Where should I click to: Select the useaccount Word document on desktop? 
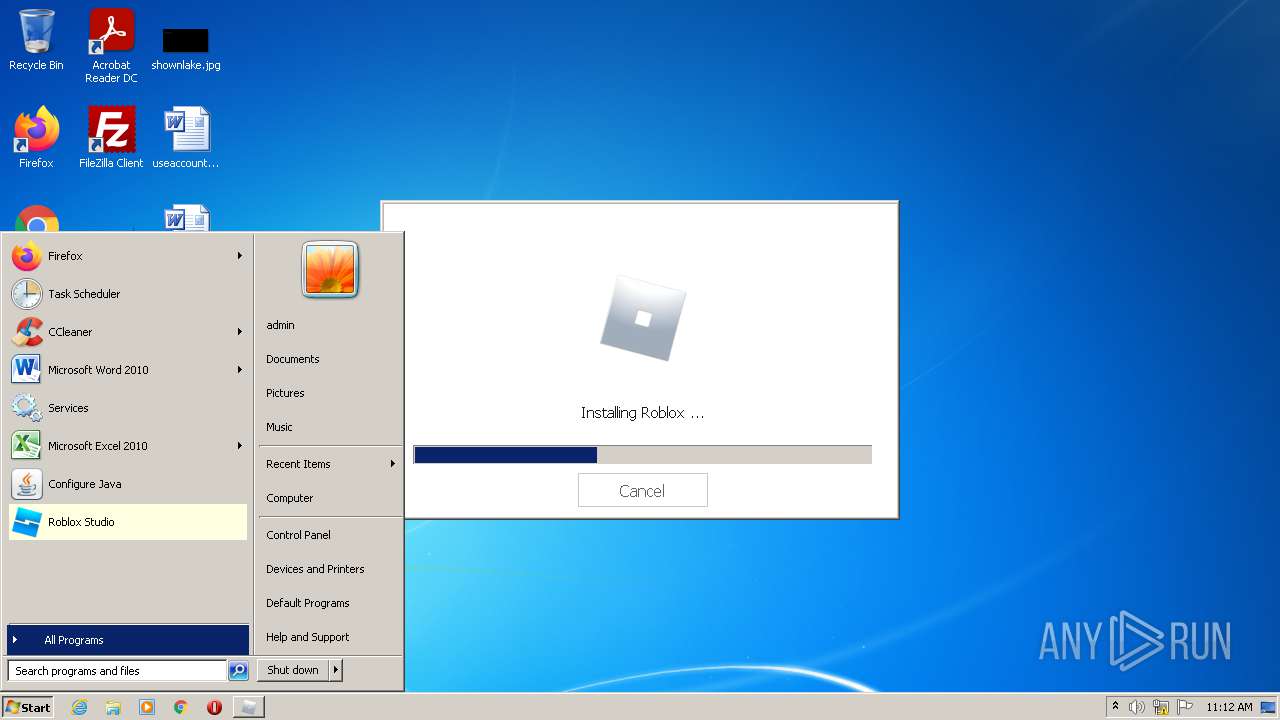[x=186, y=137]
